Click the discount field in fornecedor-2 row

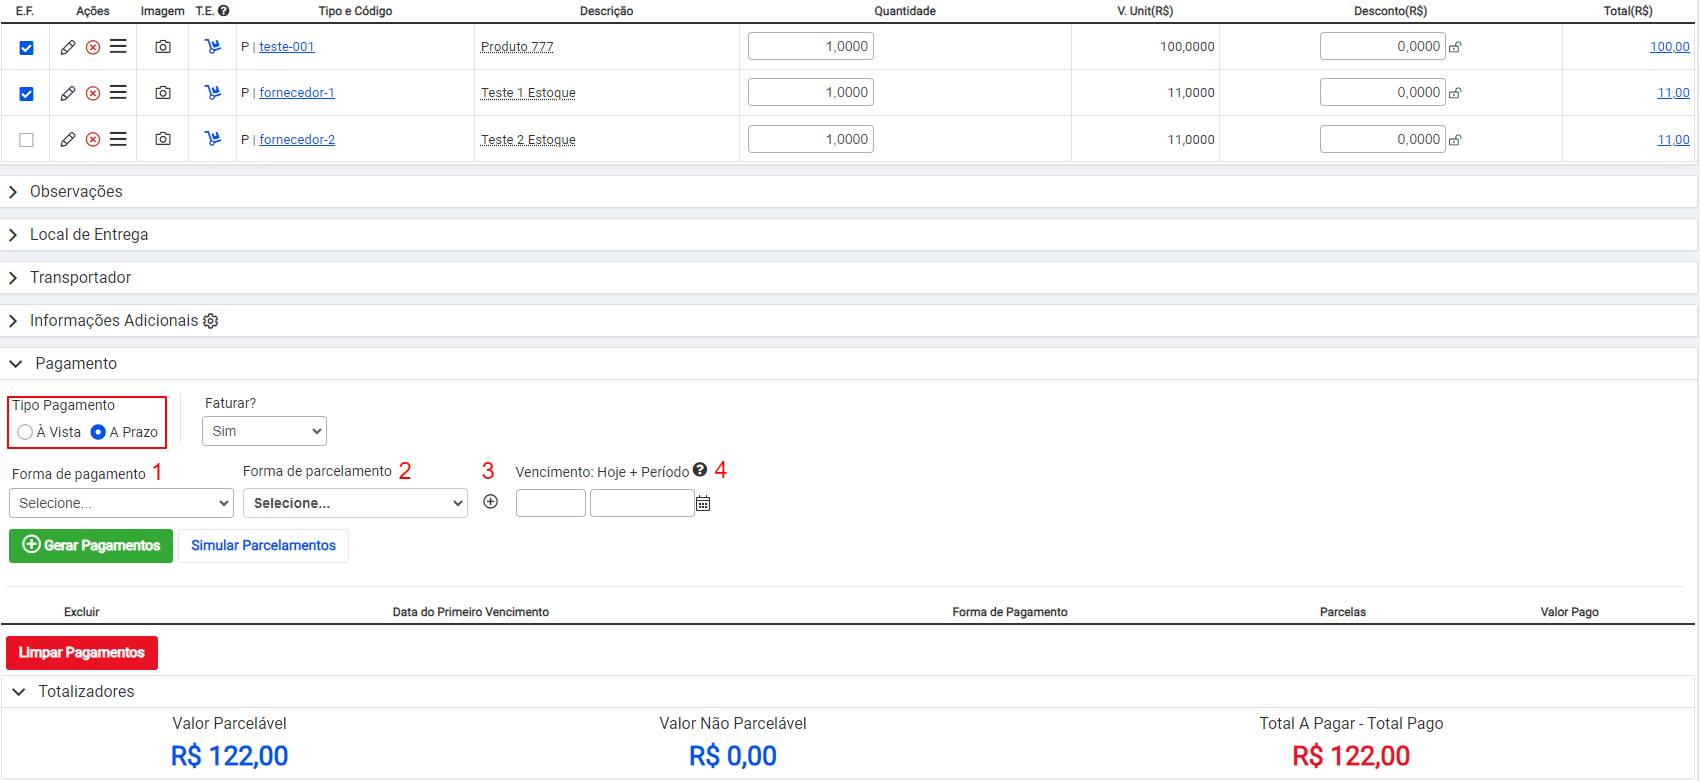point(1383,139)
